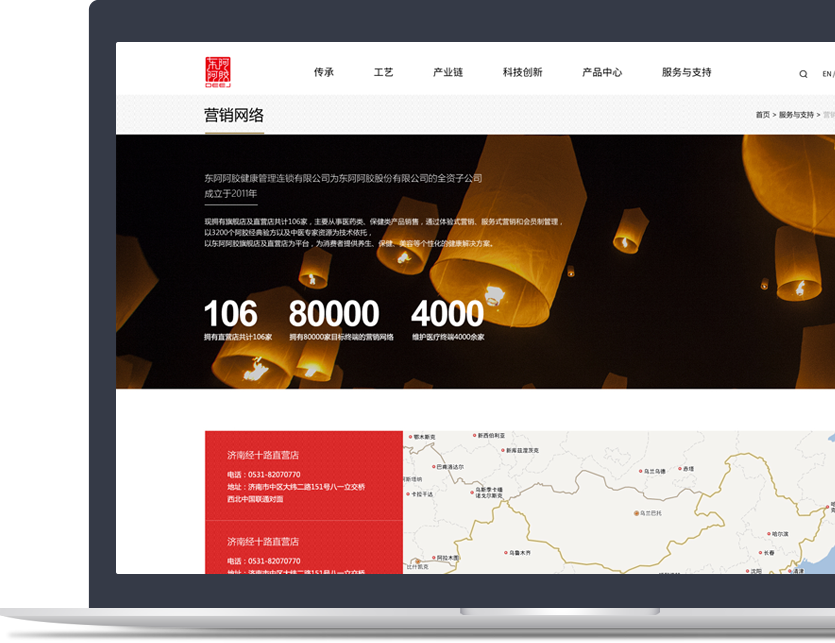The height and width of the screenshot is (643, 835).
Task: Select 科技创新 in the top nav
Action: pos(522,72)
